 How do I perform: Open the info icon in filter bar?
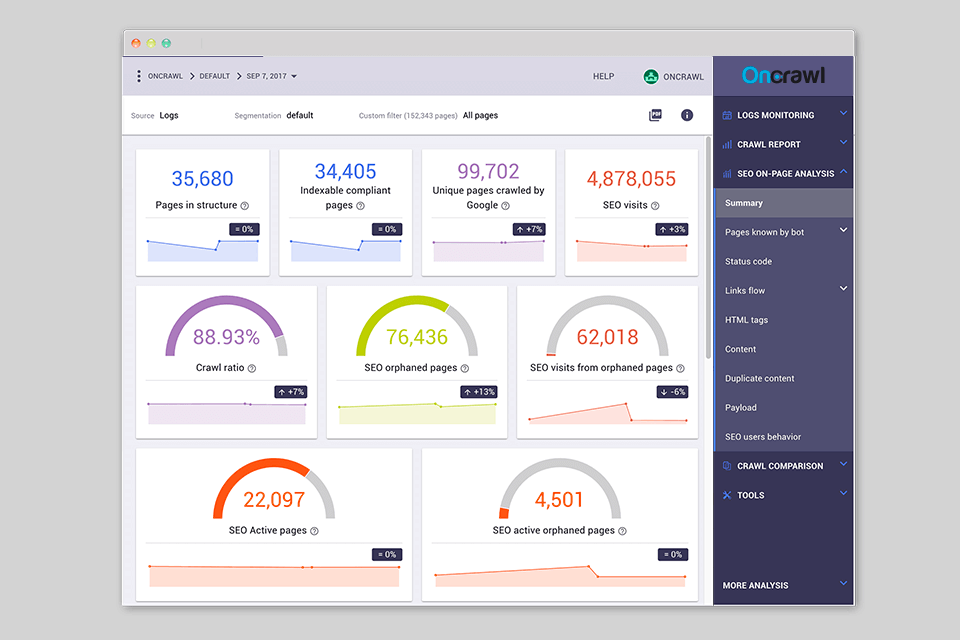[x=687, y=115]
